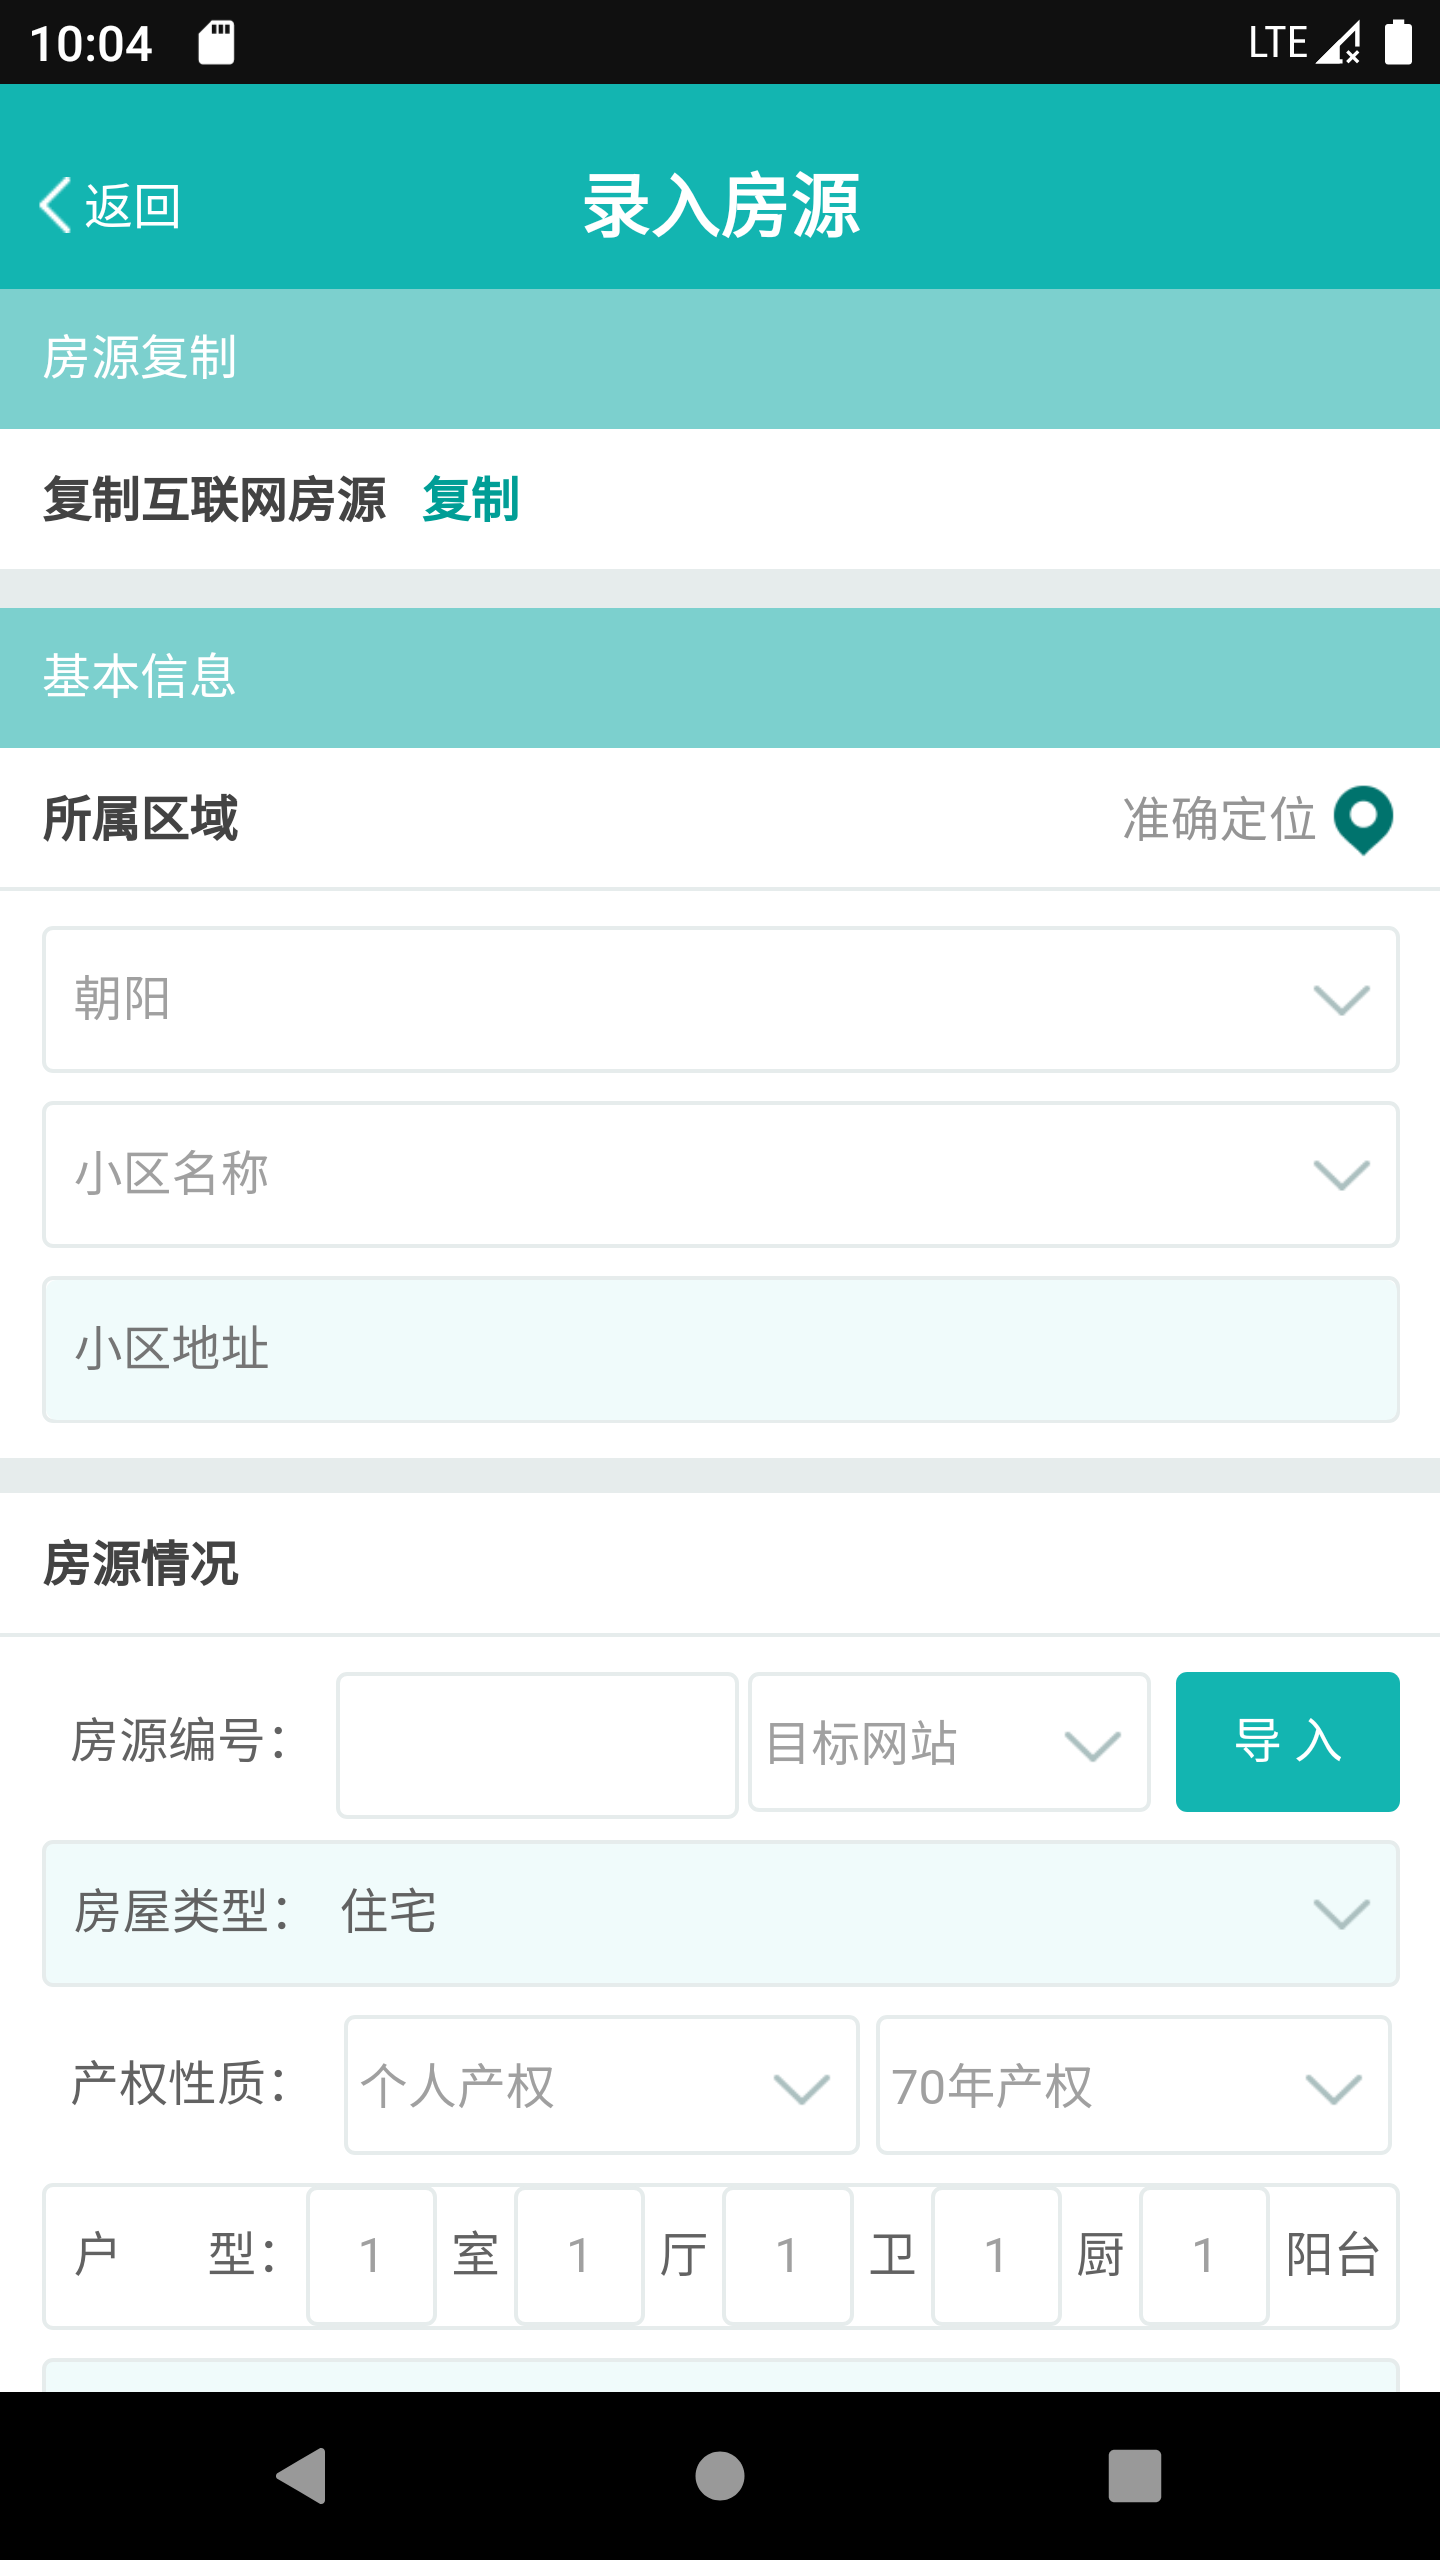1440x2560 pixels.
Task: Tap the 复制 link
Action: [470, 499]
